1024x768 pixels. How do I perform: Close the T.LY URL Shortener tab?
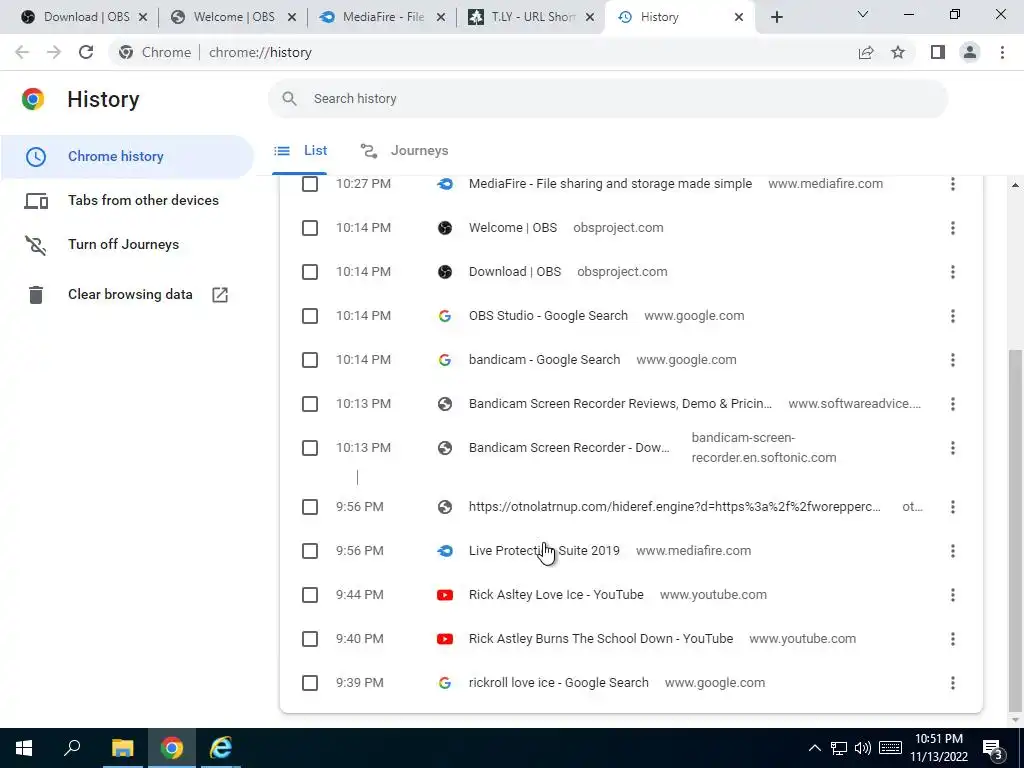590,17
